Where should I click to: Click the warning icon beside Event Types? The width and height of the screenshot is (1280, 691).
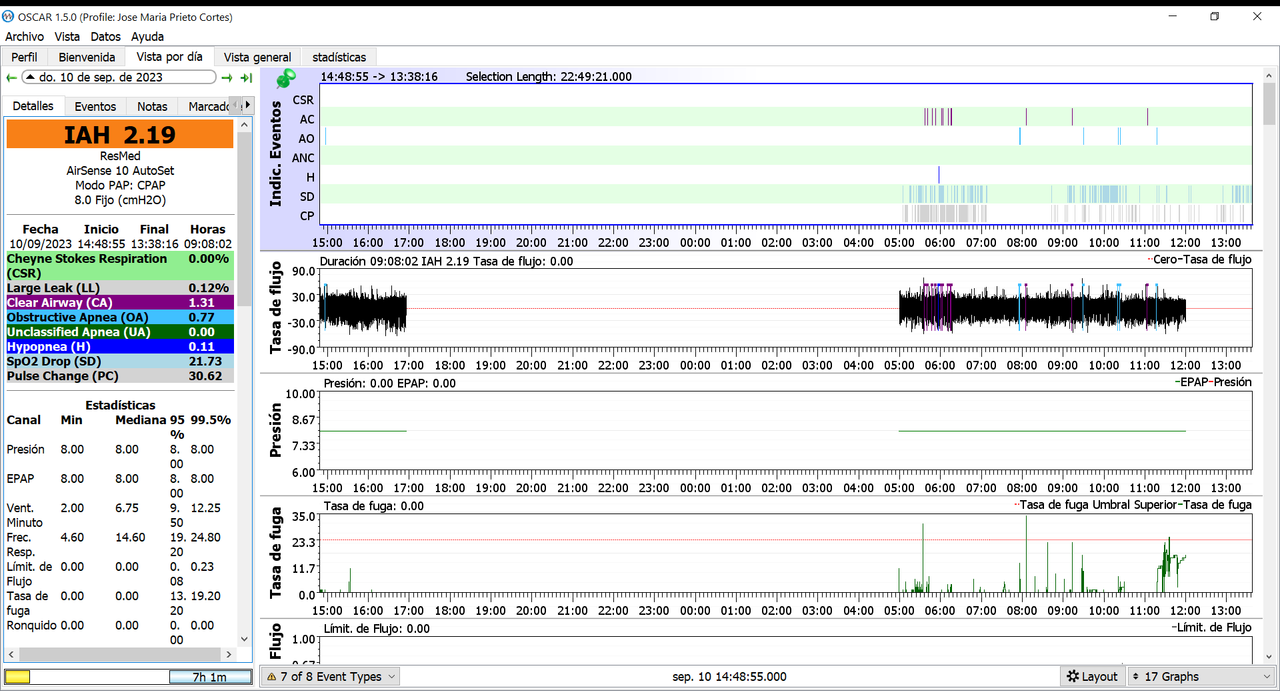tap(270, 677)
